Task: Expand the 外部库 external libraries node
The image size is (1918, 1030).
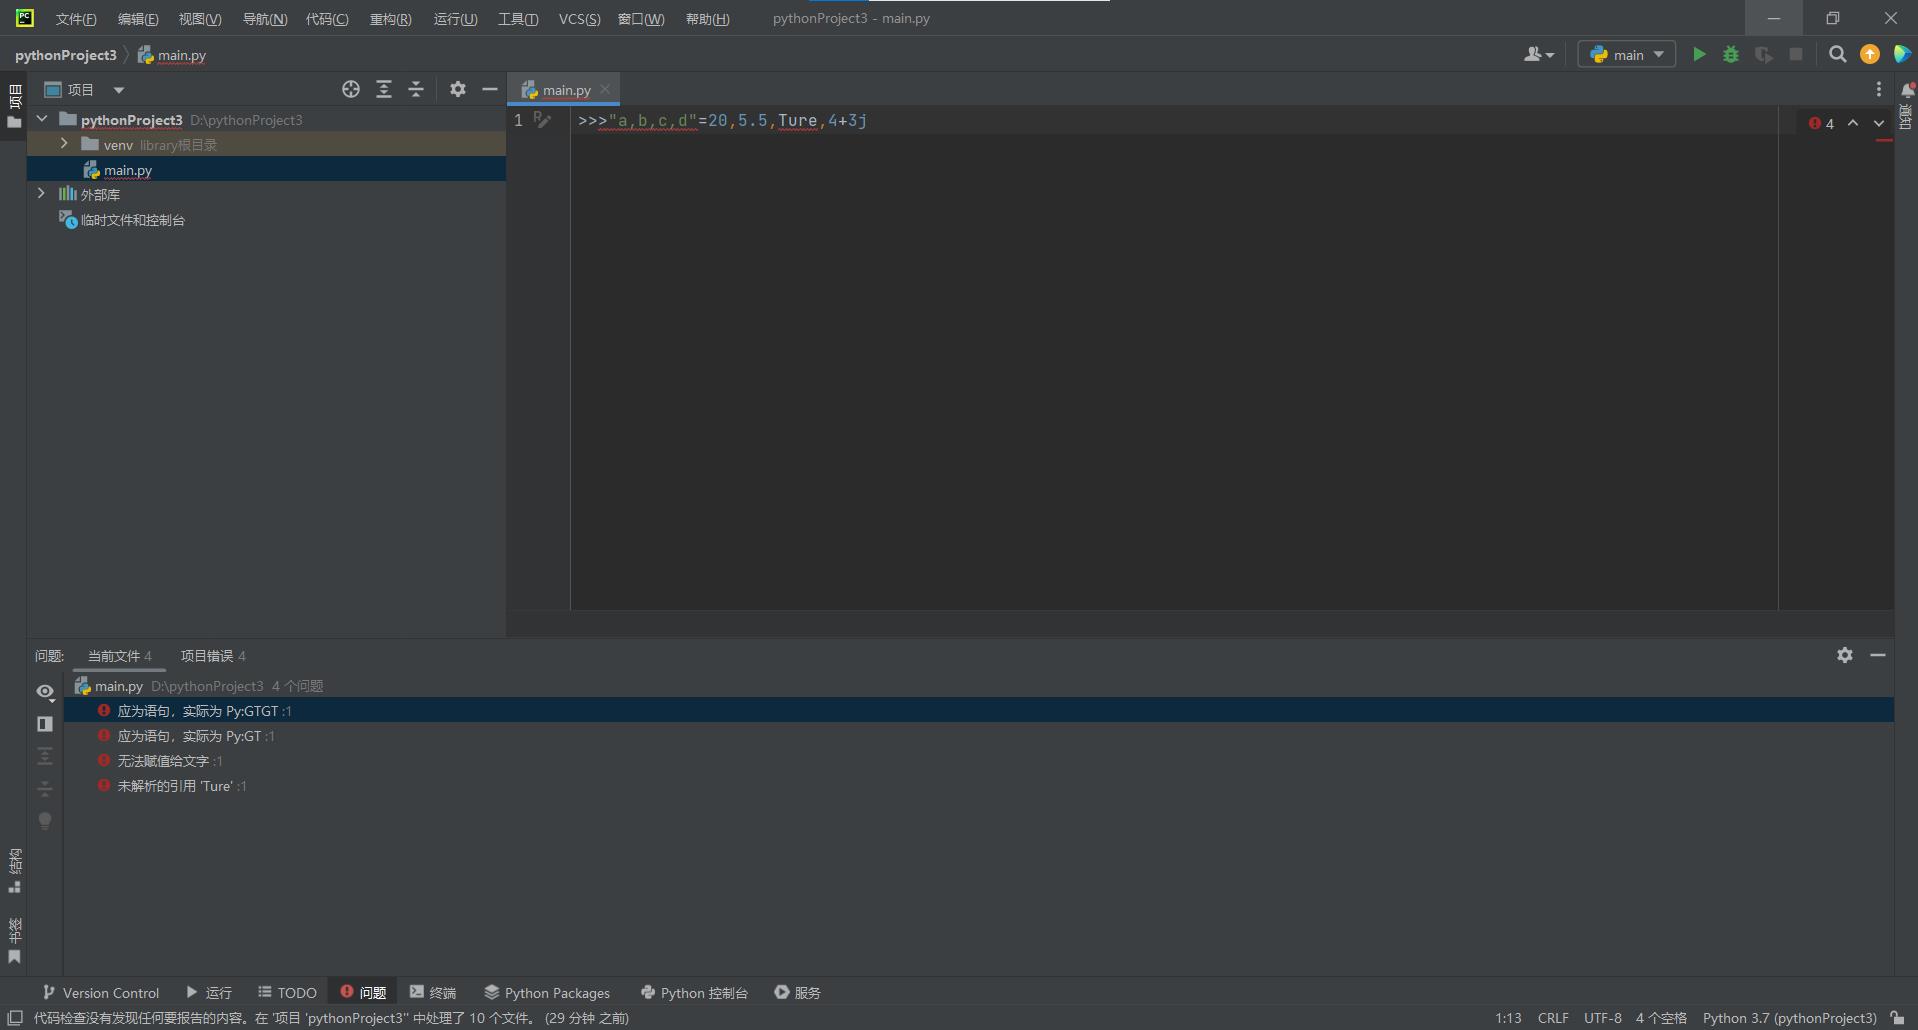Action: 41,194
